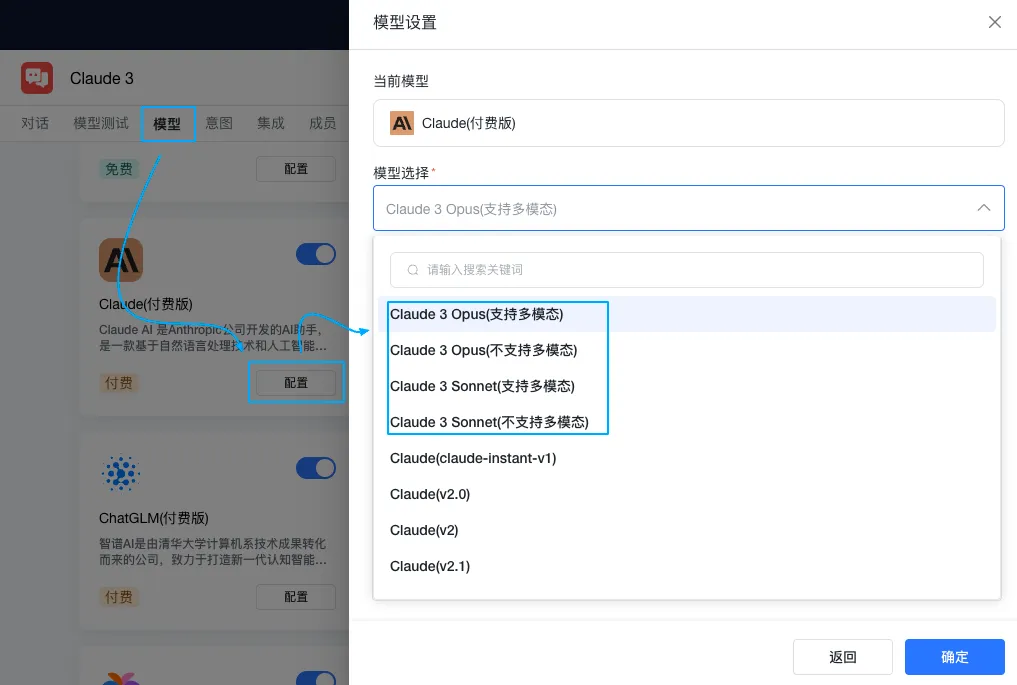Click the magnifier icon in the search box
This screenshot has width=1017, height=685.
coord(413,270)
